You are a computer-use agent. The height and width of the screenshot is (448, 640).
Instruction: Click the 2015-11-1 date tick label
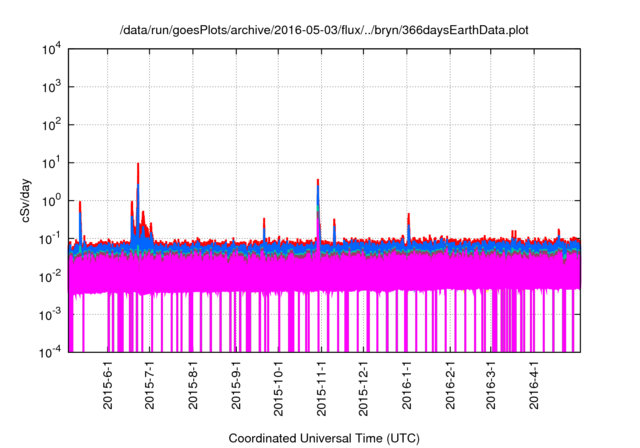click(x=321, y=388)
